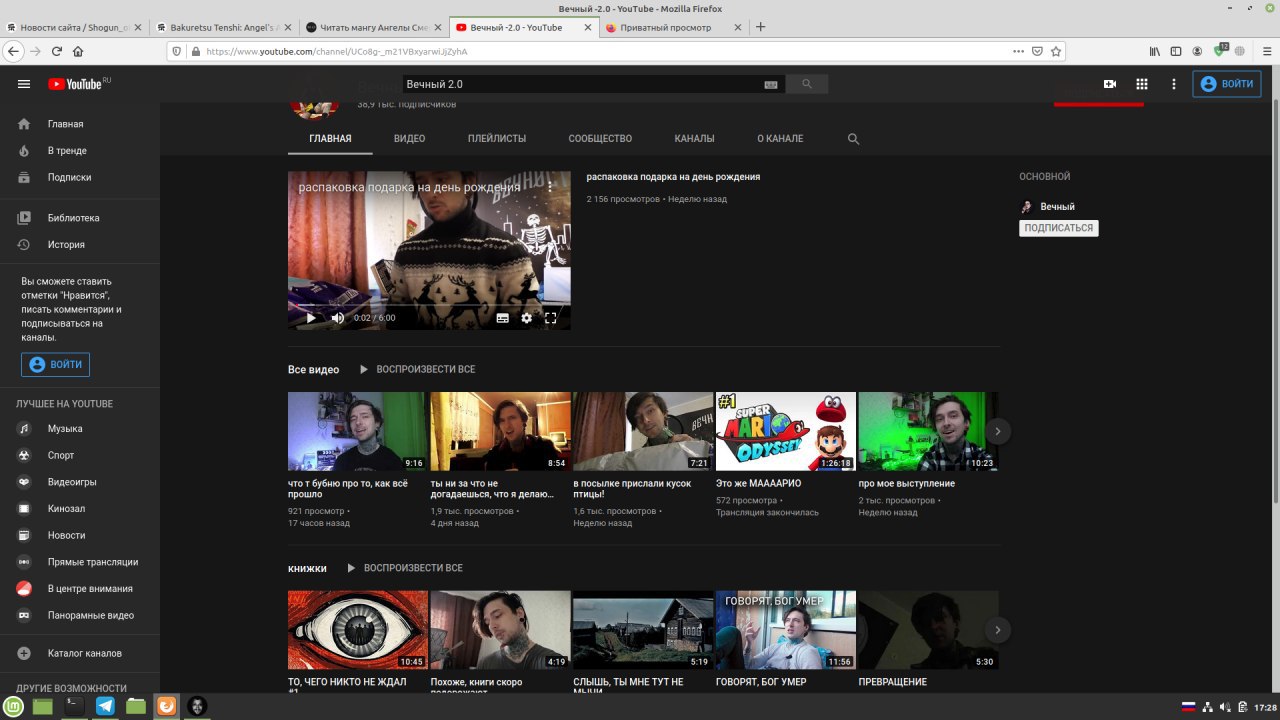Click the create video camera icon
1280x720 pixels.
[1110, 84]
